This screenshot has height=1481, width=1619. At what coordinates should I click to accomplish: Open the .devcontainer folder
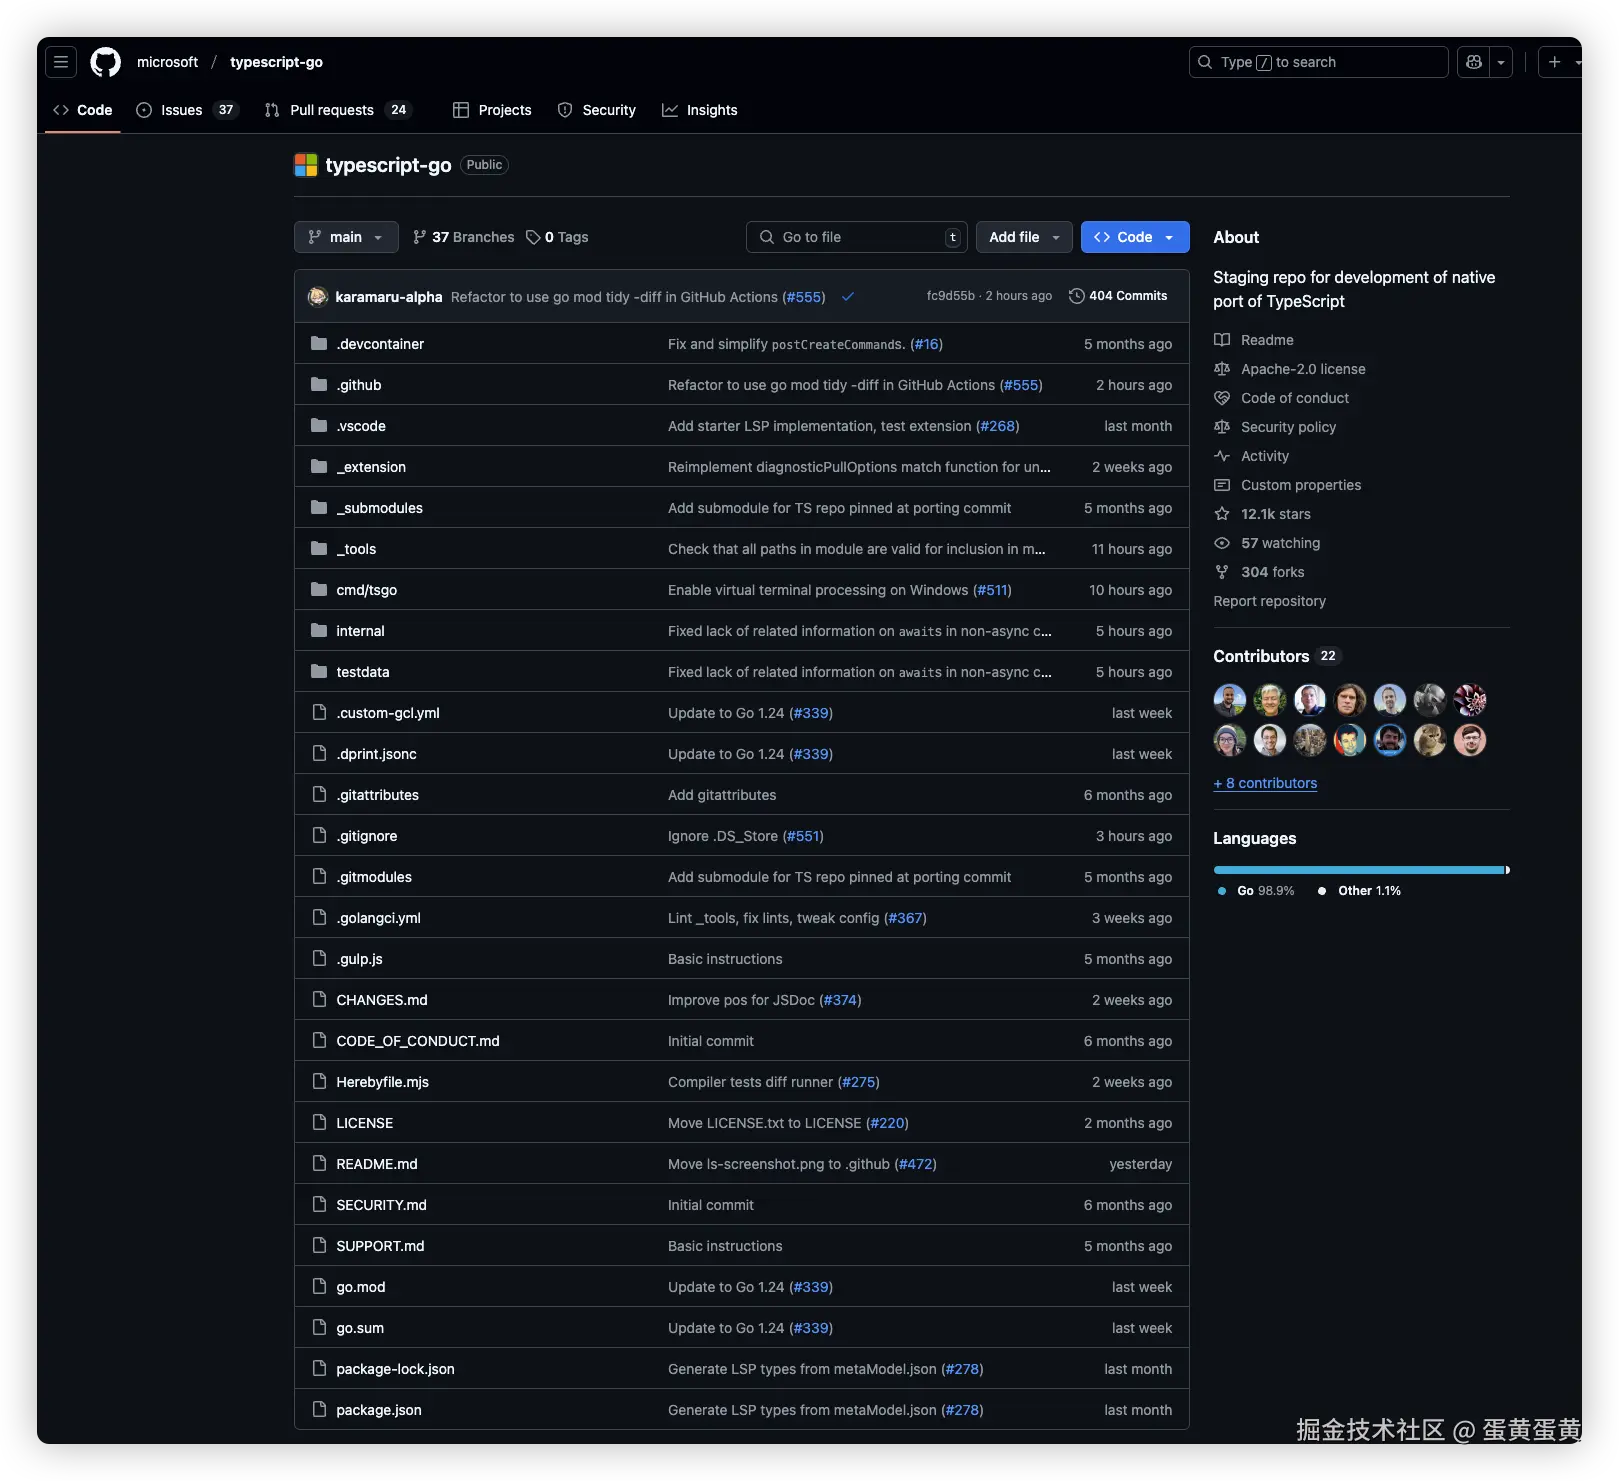(380, 344)
